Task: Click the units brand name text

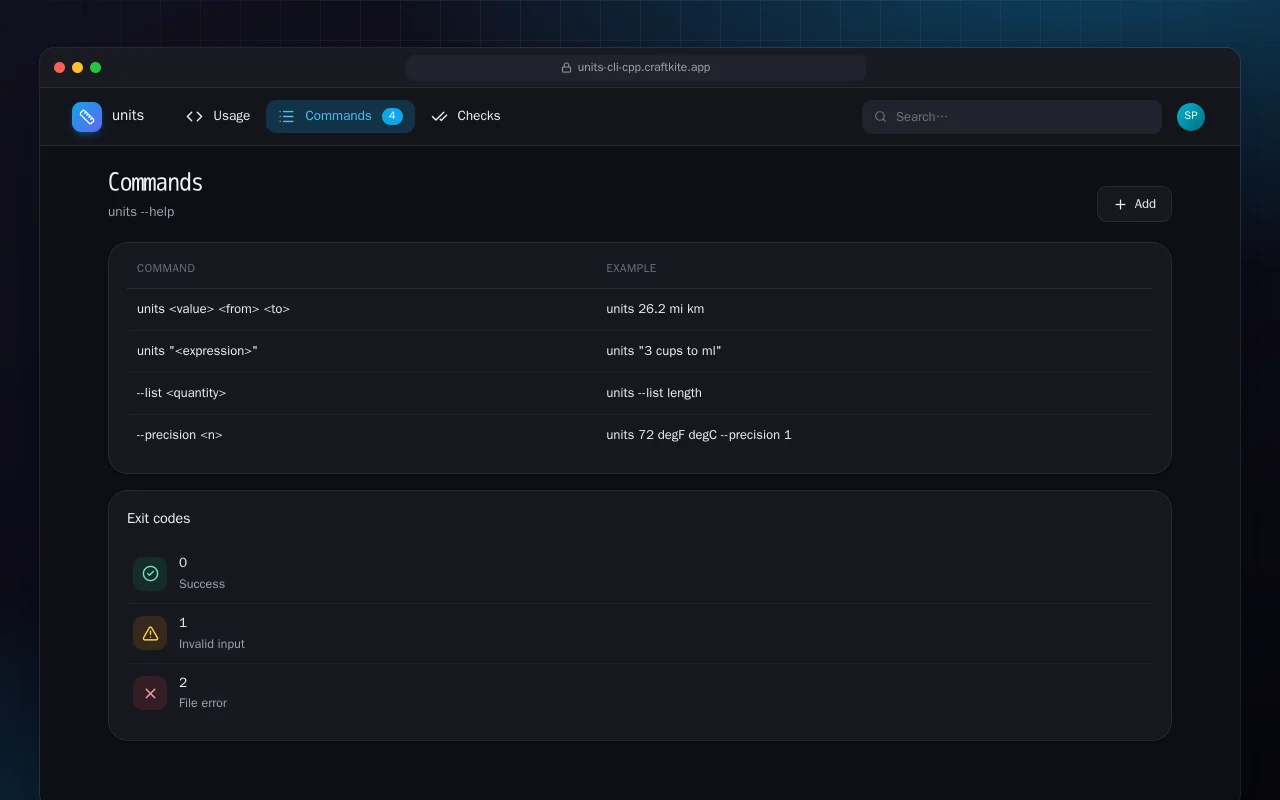Action: click(128, 116)
